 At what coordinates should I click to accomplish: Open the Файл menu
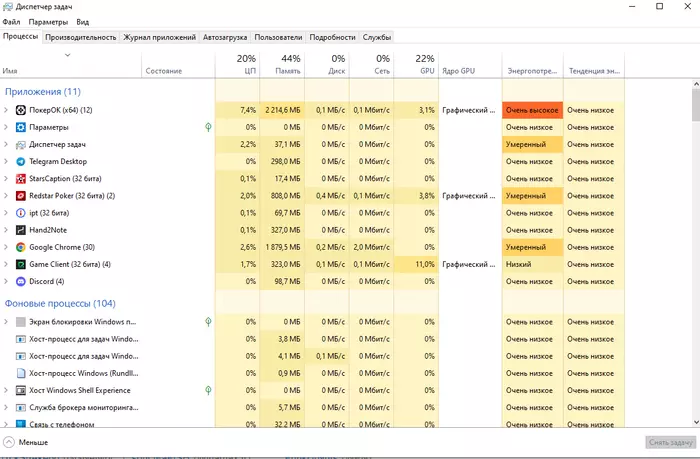pyautogui.click(x=11, y=21)
